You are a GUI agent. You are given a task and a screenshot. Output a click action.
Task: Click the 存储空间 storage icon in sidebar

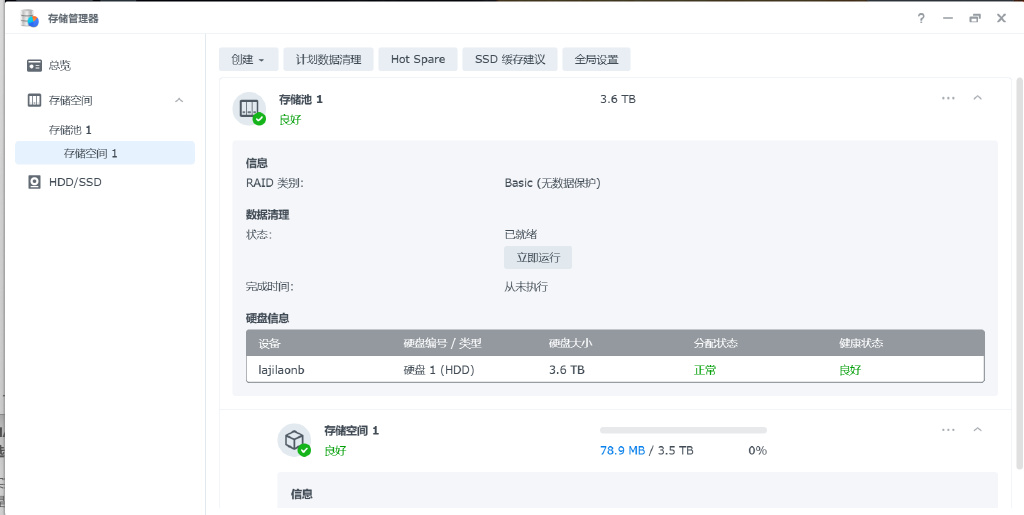(35, 101)
